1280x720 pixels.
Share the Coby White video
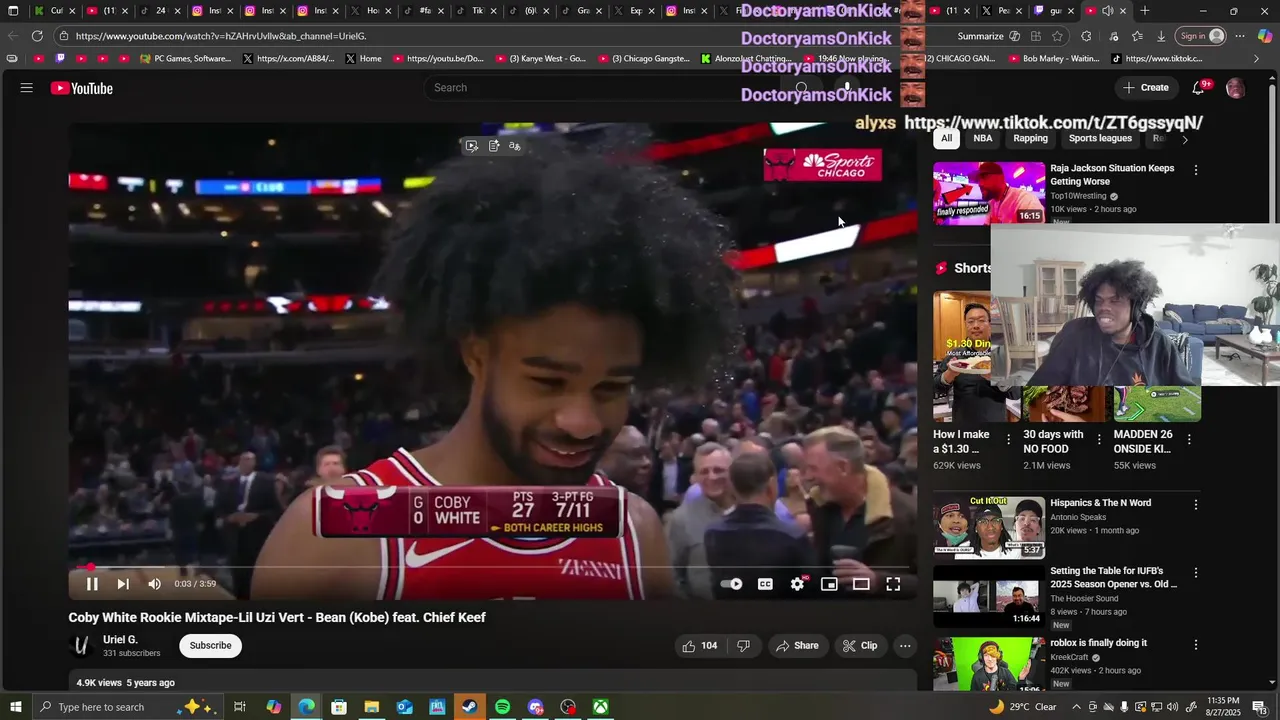797,646
